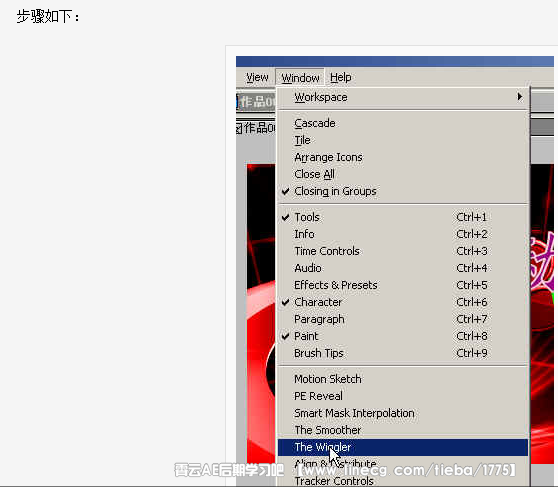558x487 pixels.
Task: Choose Cascade from Window menu
Action: (x=403, y=123)
